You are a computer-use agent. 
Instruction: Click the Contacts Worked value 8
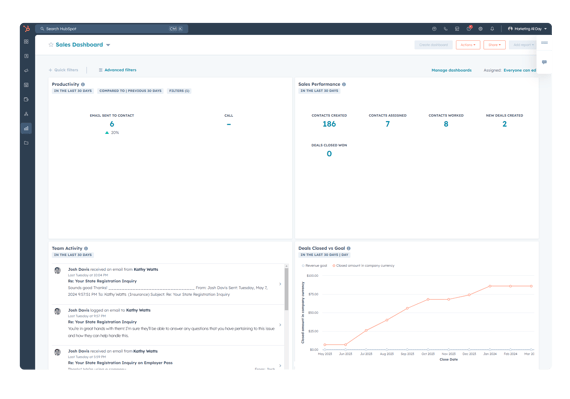pyautogui.click(x=446, y=124)
